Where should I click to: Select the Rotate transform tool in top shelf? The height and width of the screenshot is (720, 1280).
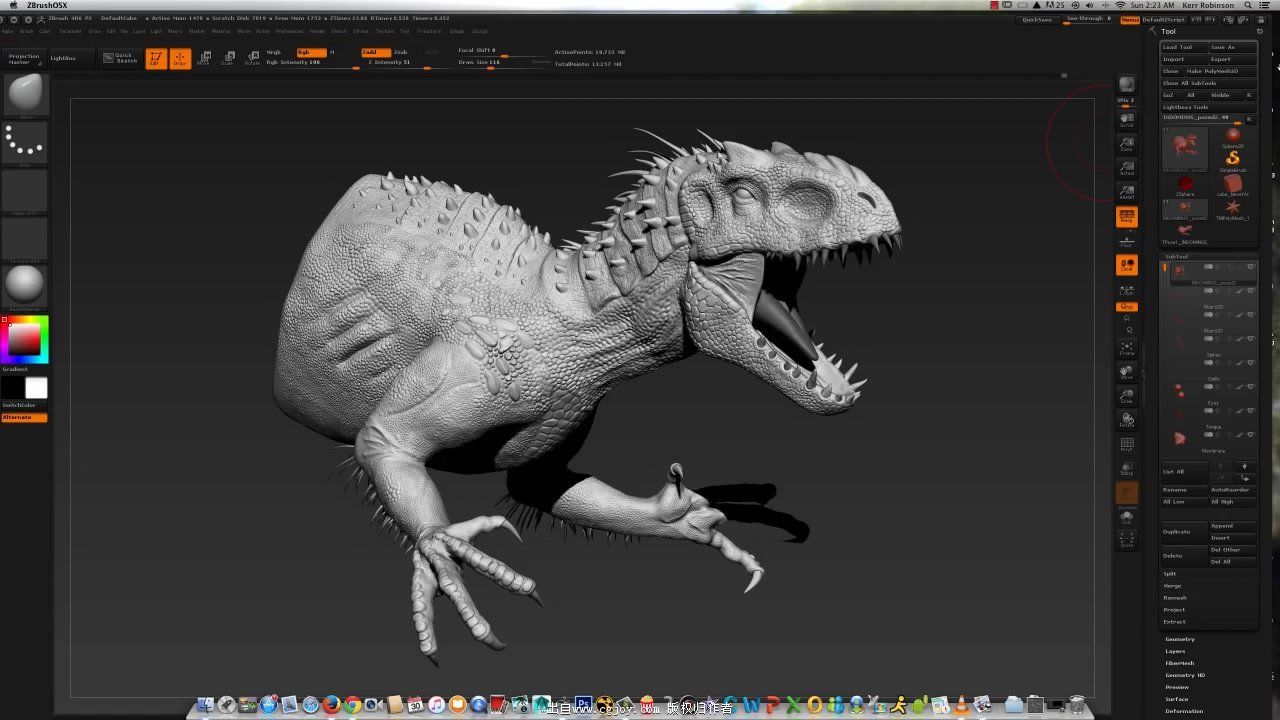[252, 59]
